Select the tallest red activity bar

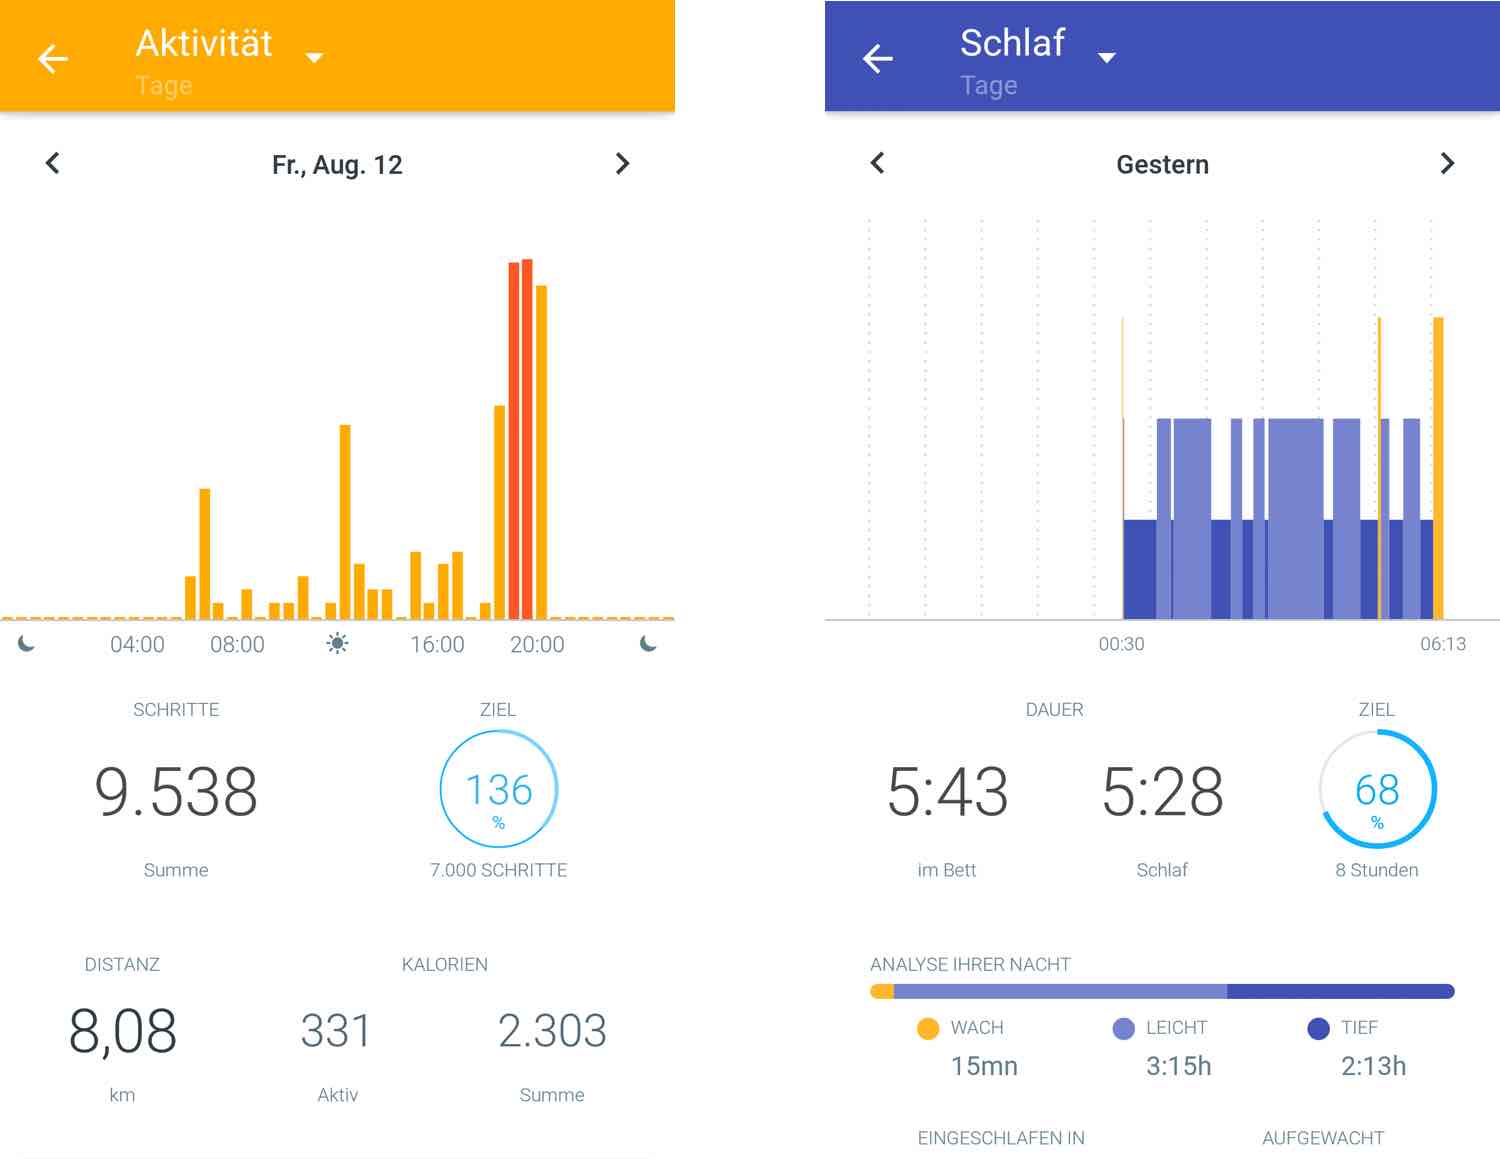pyautogui.click(x=527, y=439)
